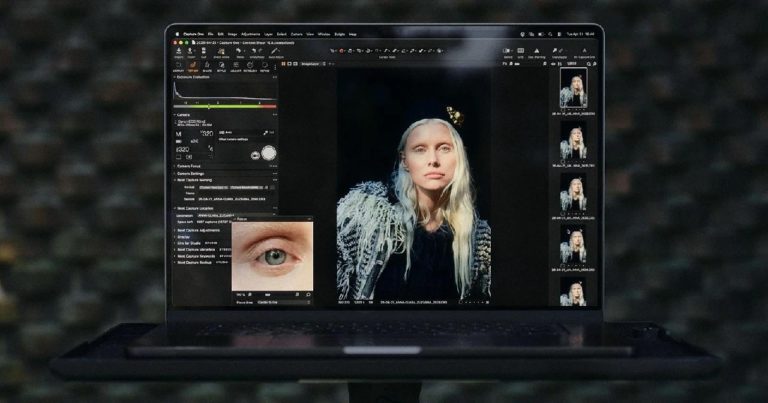Toggle the Exposure Warning triangle icon

(x=537, y=52)
